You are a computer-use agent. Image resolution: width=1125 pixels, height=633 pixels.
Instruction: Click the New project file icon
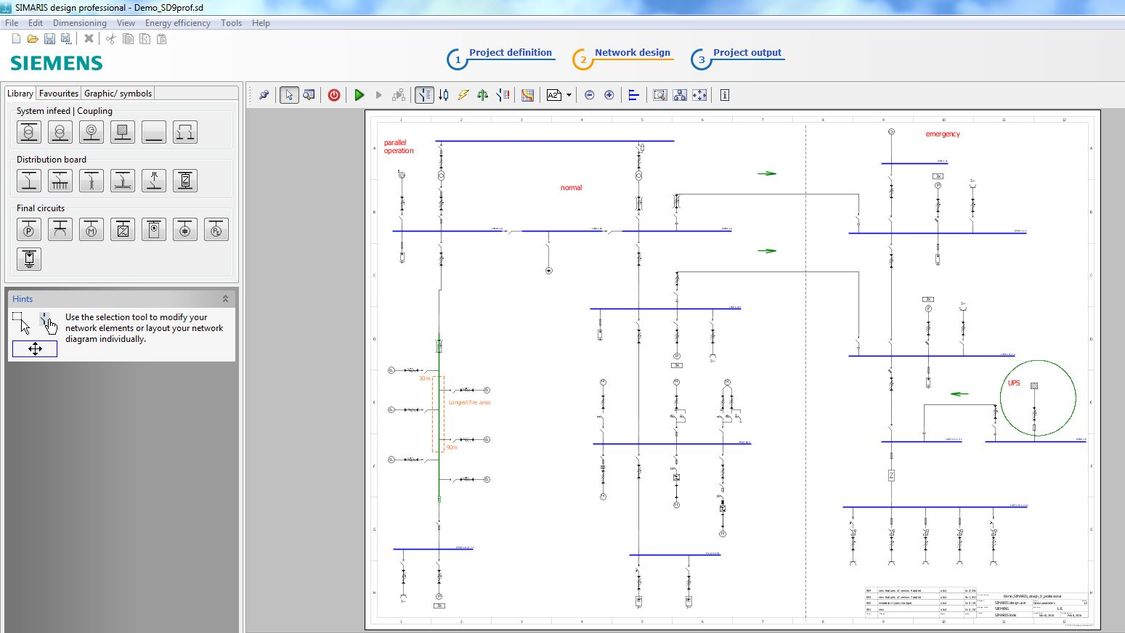click(x=16, y=39)
